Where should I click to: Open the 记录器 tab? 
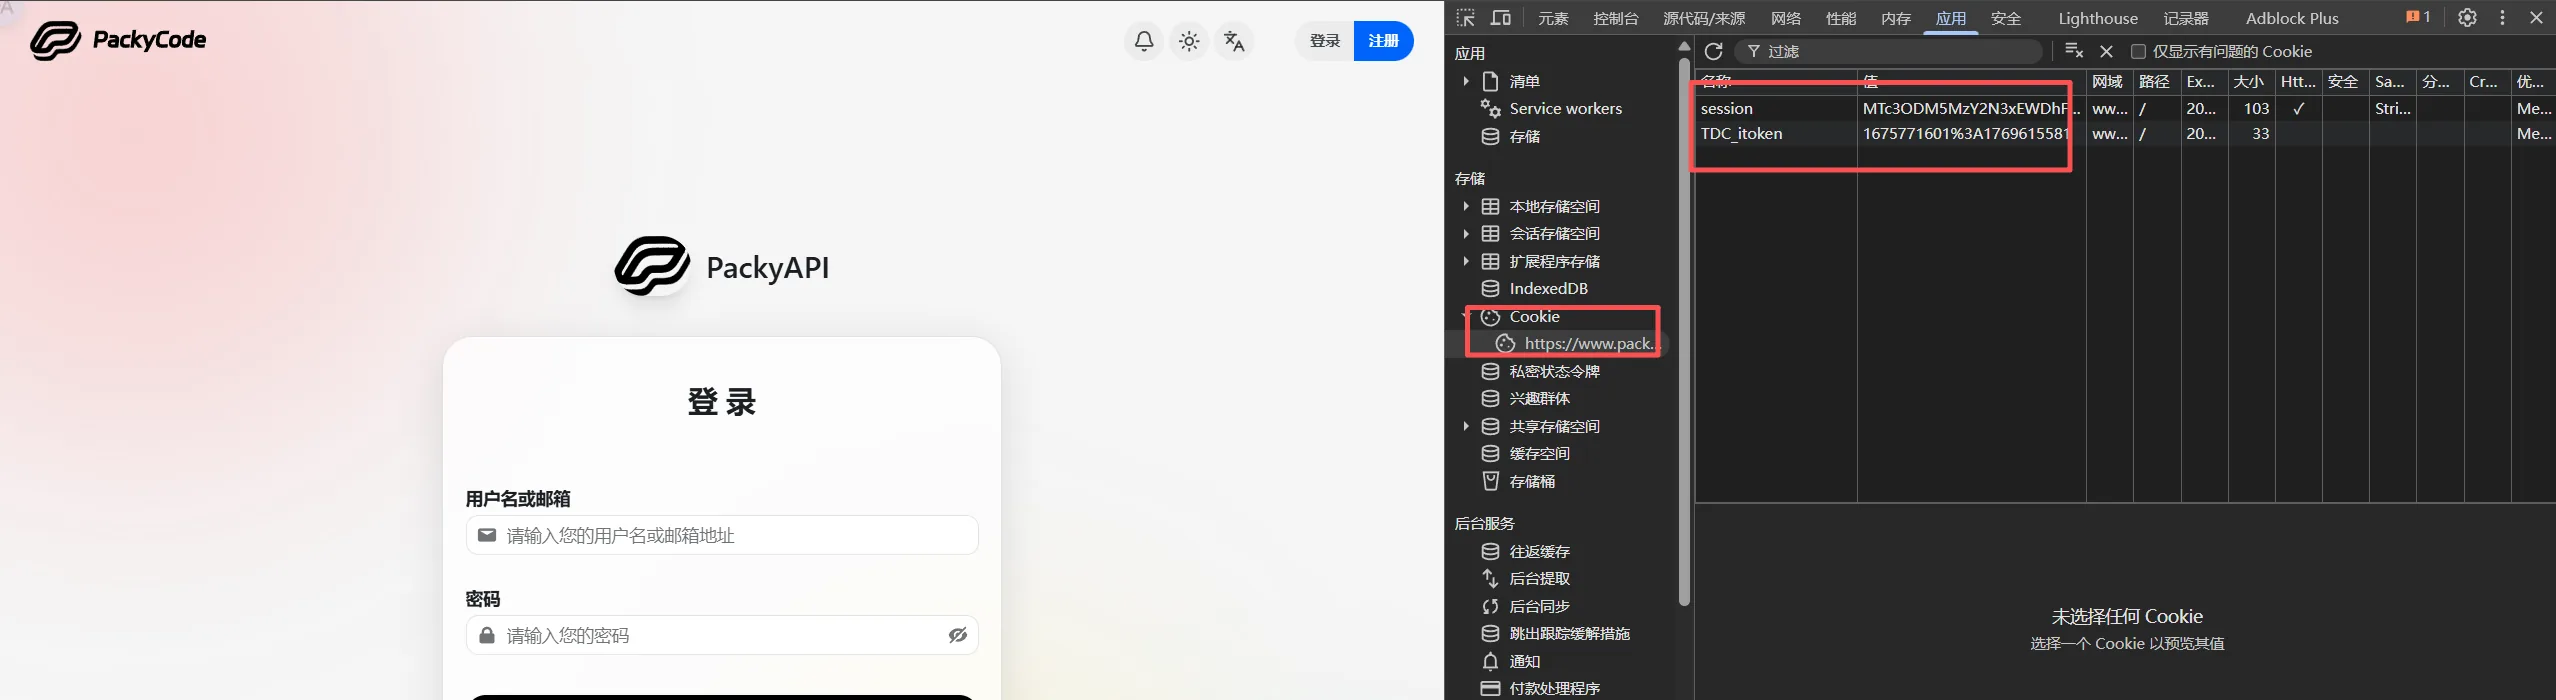click(x=2186, y=18)
